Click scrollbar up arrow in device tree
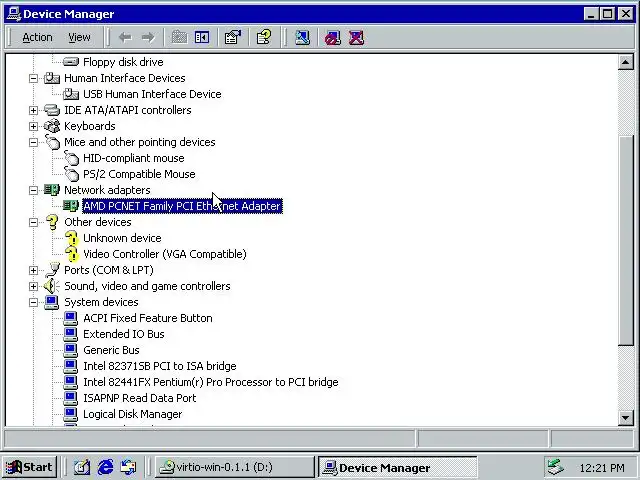This screenshot has width=640, height=480. coord(626,62)
